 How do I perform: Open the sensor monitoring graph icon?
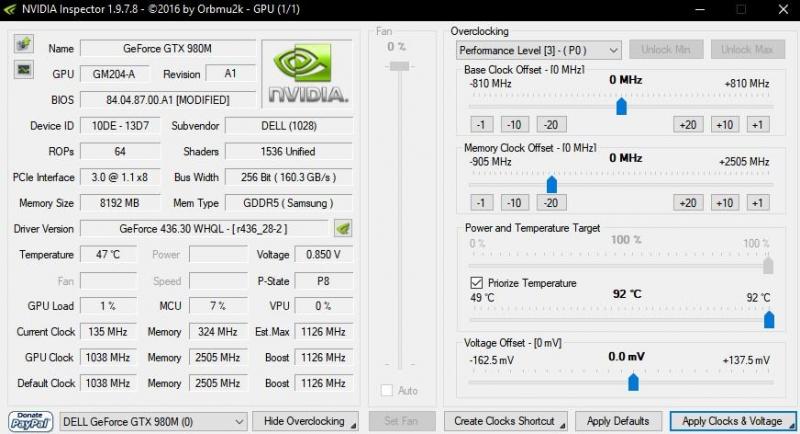pyautogui.click(x=23, y=69)
